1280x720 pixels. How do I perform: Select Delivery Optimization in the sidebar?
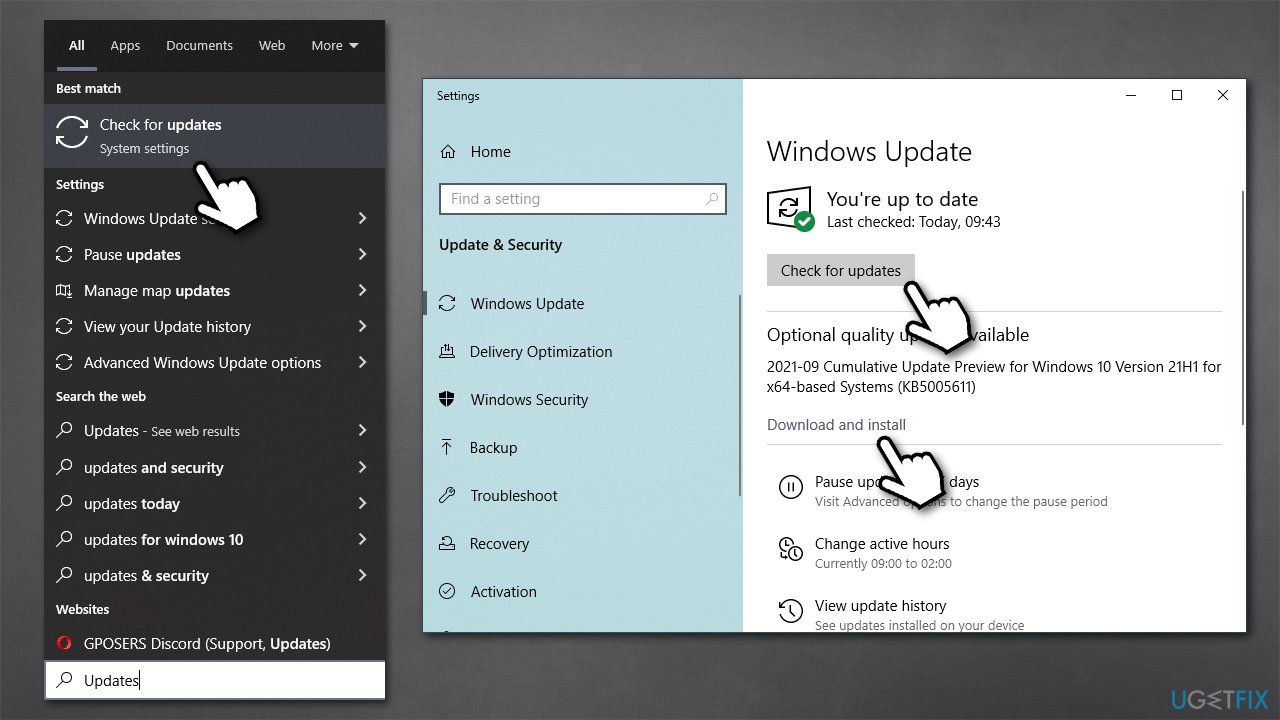pos(541,351)
